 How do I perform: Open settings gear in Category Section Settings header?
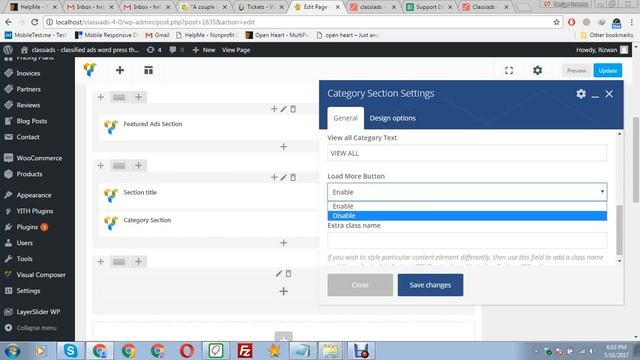point(581,94)
